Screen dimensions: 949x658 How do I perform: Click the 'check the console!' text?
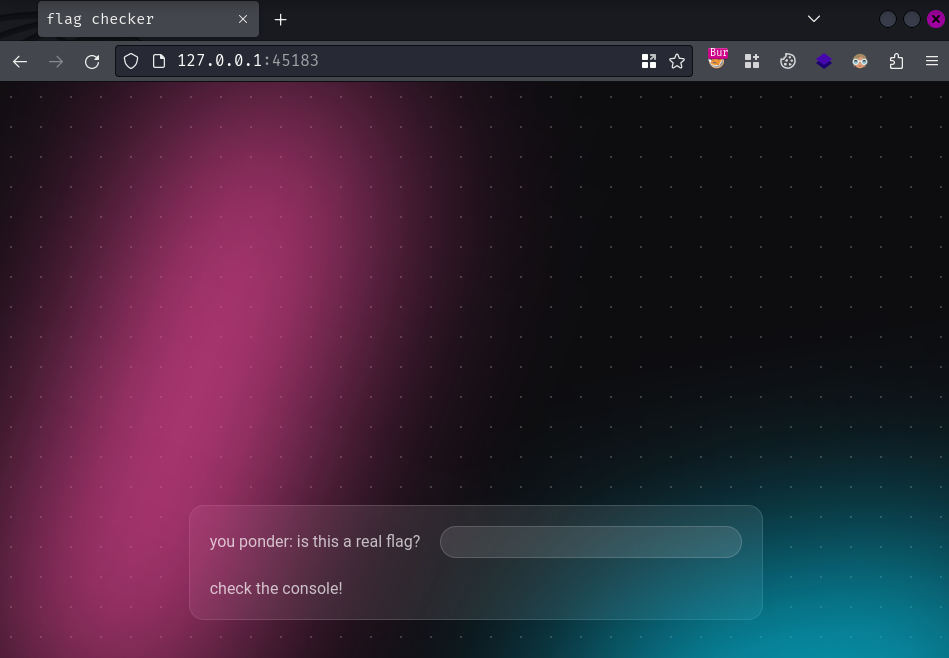[x=276, y=588]
